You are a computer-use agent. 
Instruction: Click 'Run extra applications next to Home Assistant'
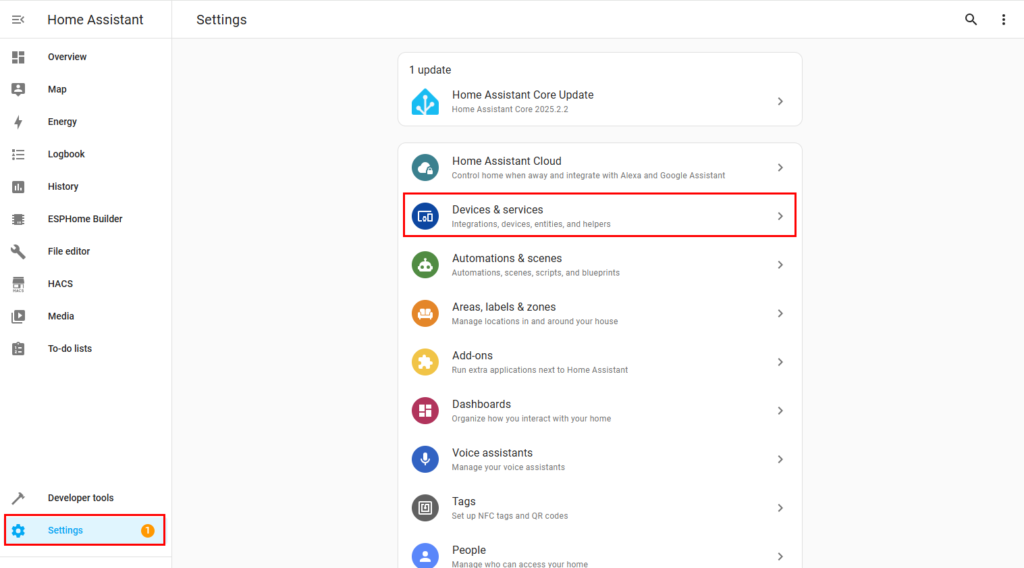click(x=540, y=370)
